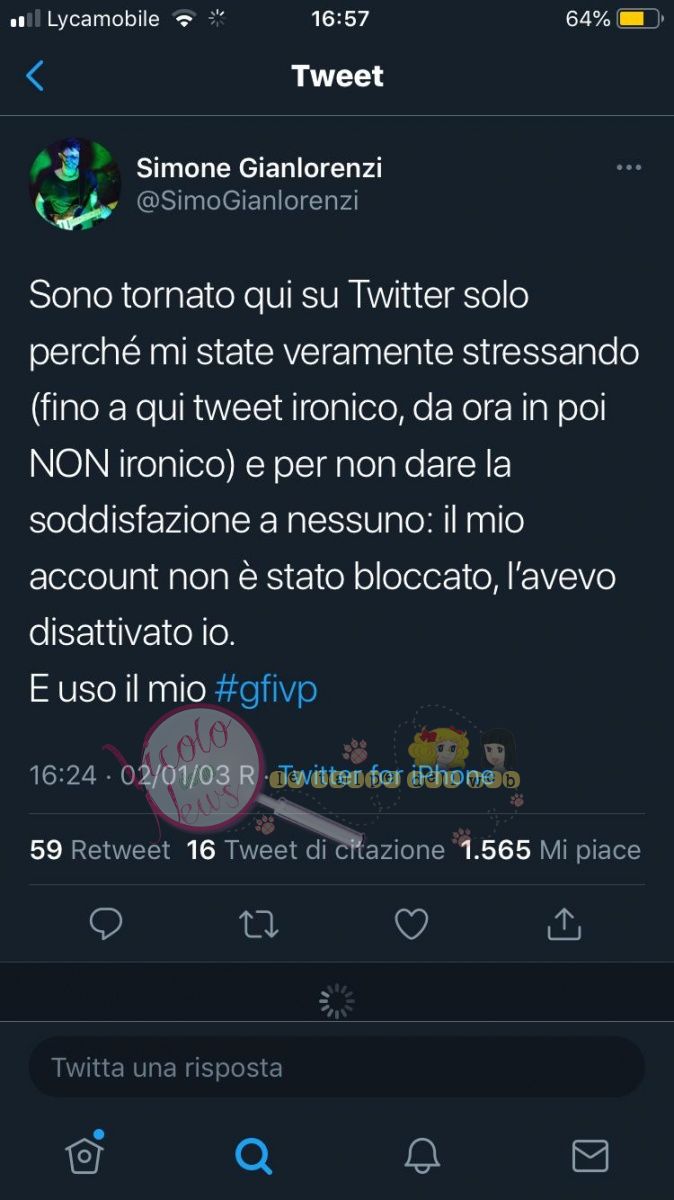Image resolution: width=674 pixels, height=1200 pixels.
Task: Tap the @SimoGianlorenzi handle
Action: tap(247, 201)
